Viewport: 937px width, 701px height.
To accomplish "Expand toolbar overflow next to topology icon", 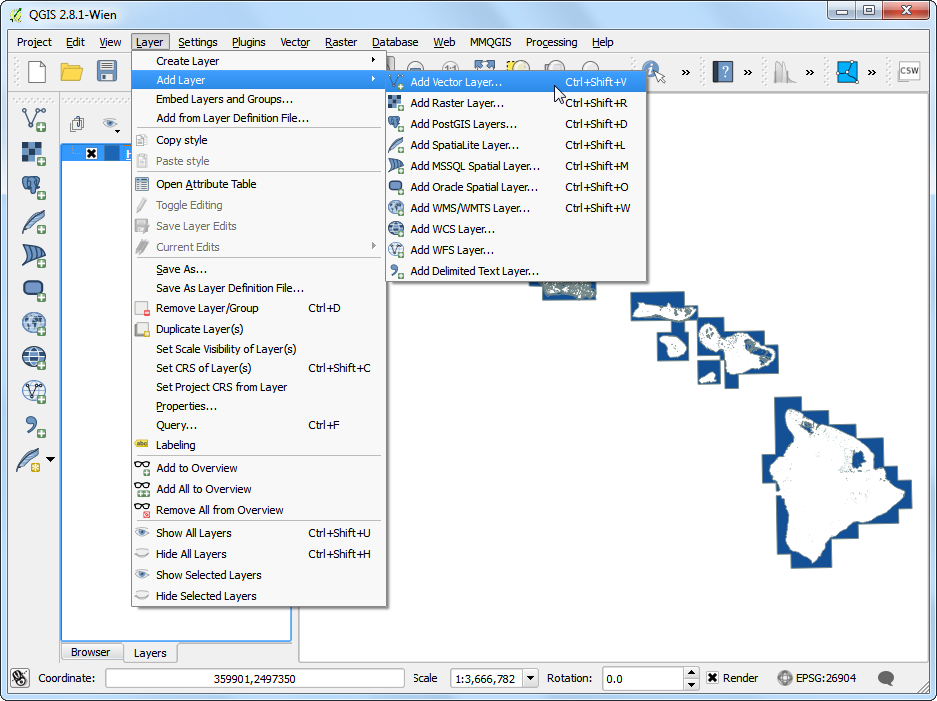I will [x=872, y=72].
